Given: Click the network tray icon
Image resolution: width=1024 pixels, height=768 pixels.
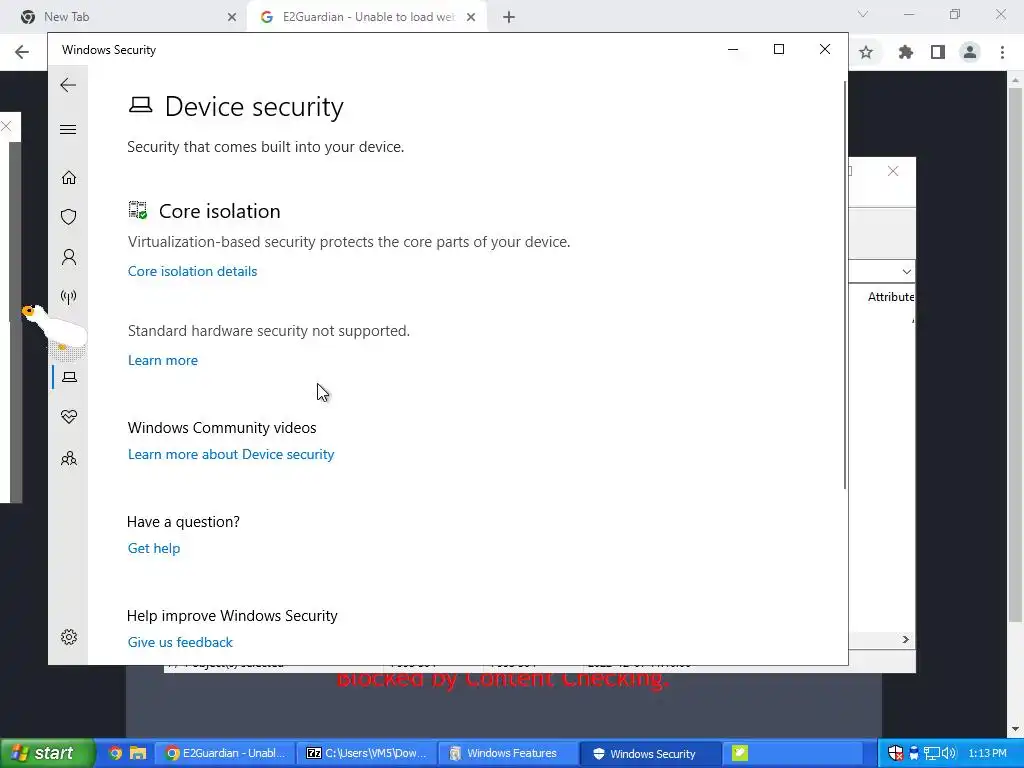Looking at the screenshot, I should [x=932, y=753].
